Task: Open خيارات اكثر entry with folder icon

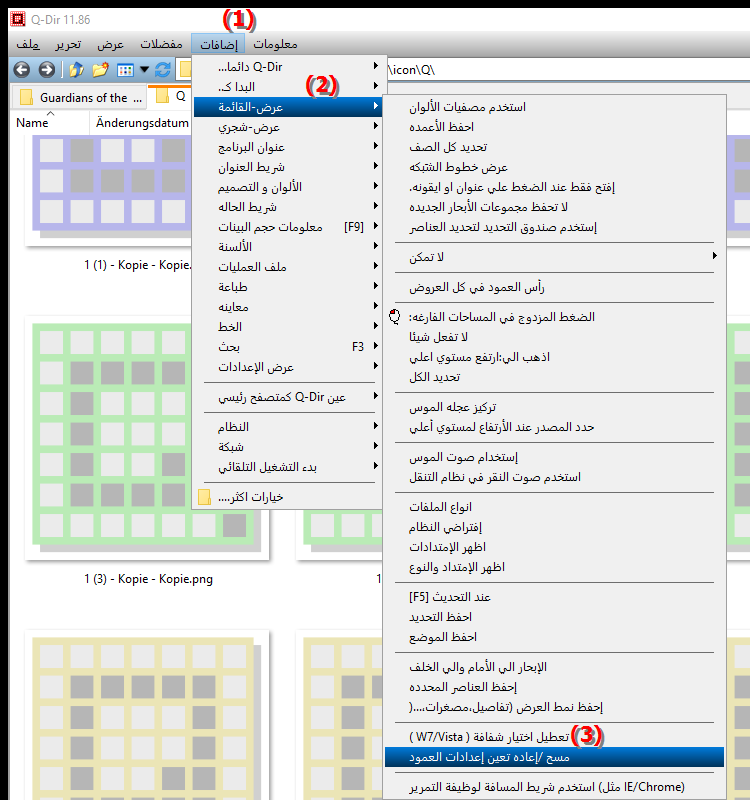Action: [250, 497]
